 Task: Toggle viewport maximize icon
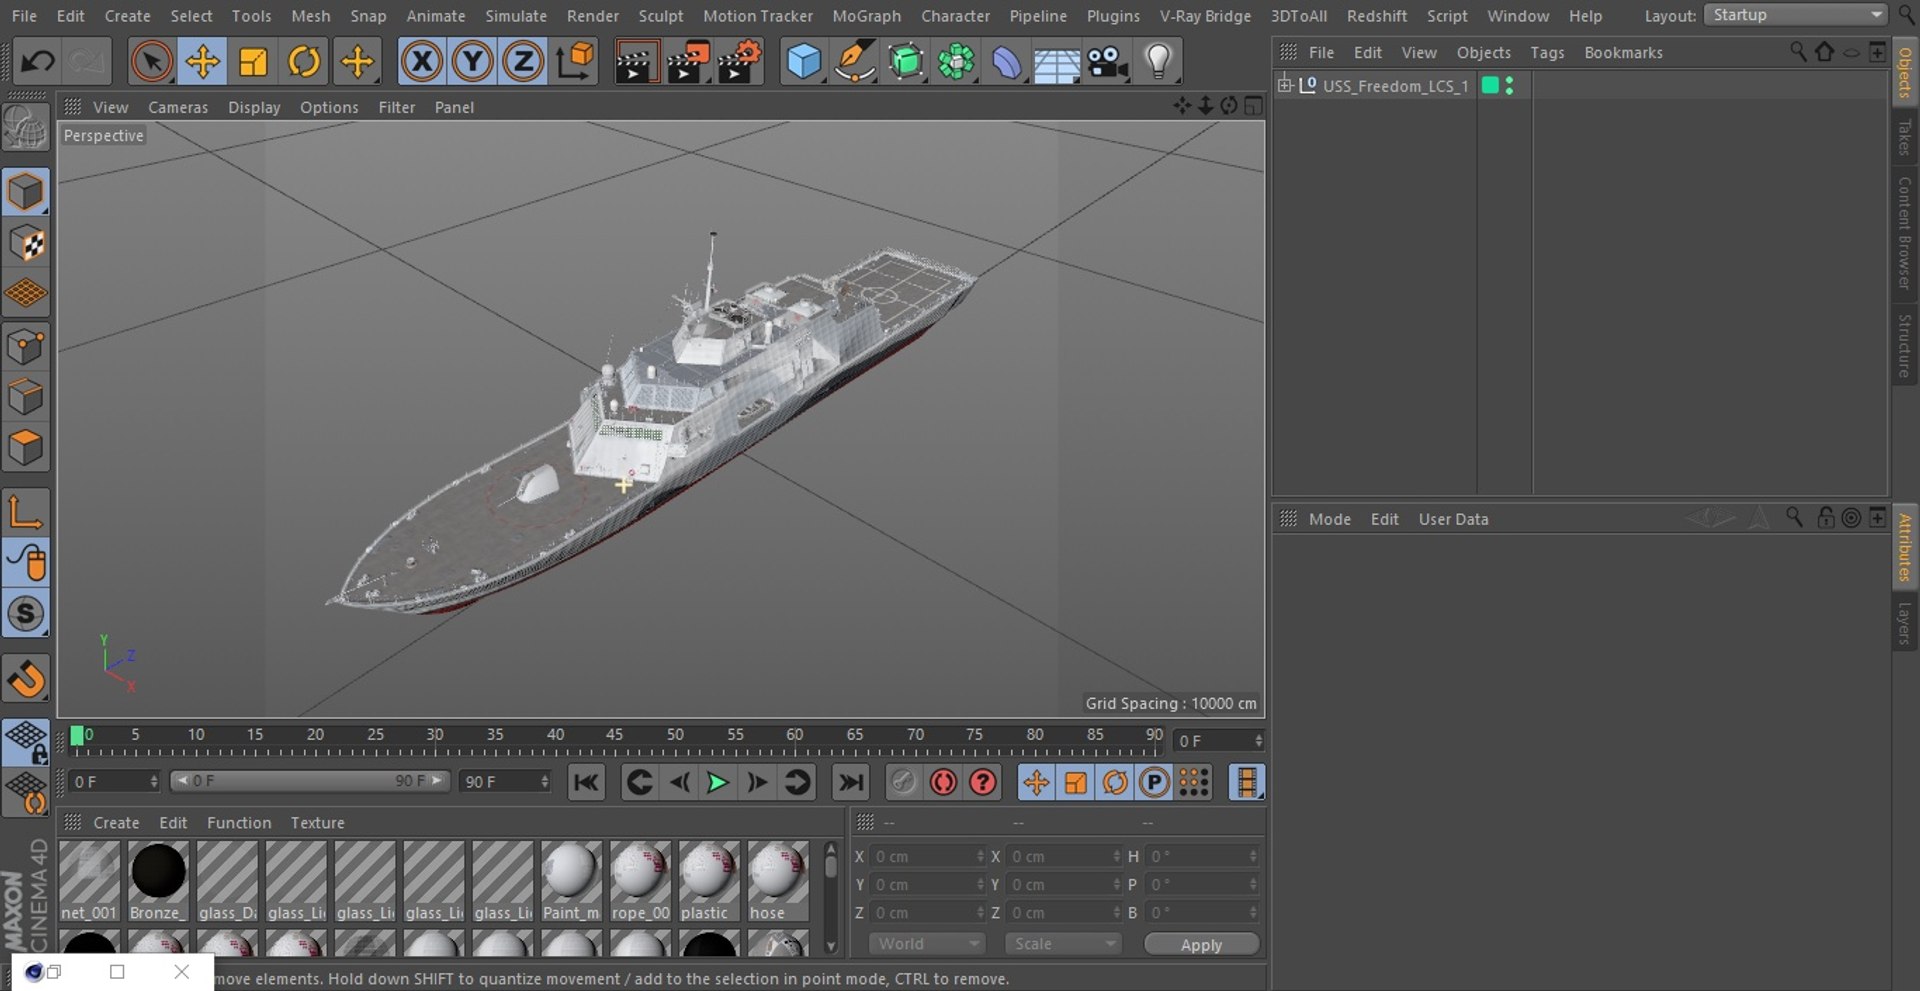point(1253,106)
